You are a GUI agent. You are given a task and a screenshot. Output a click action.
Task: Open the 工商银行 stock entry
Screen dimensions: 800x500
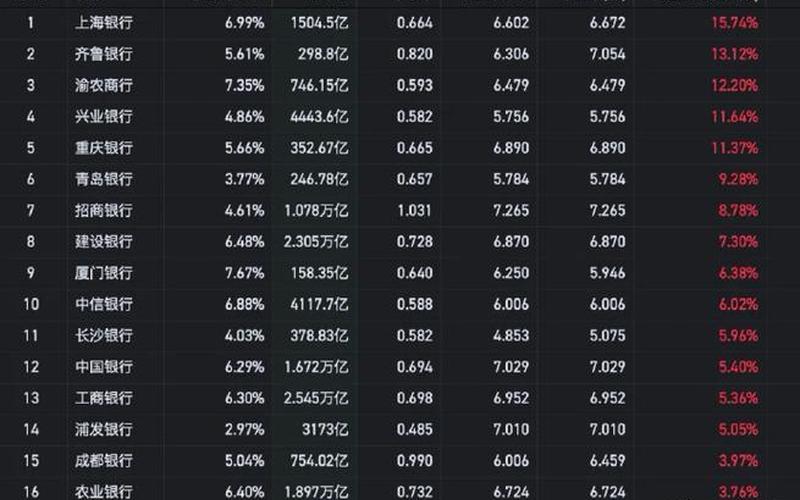(104, 398)
